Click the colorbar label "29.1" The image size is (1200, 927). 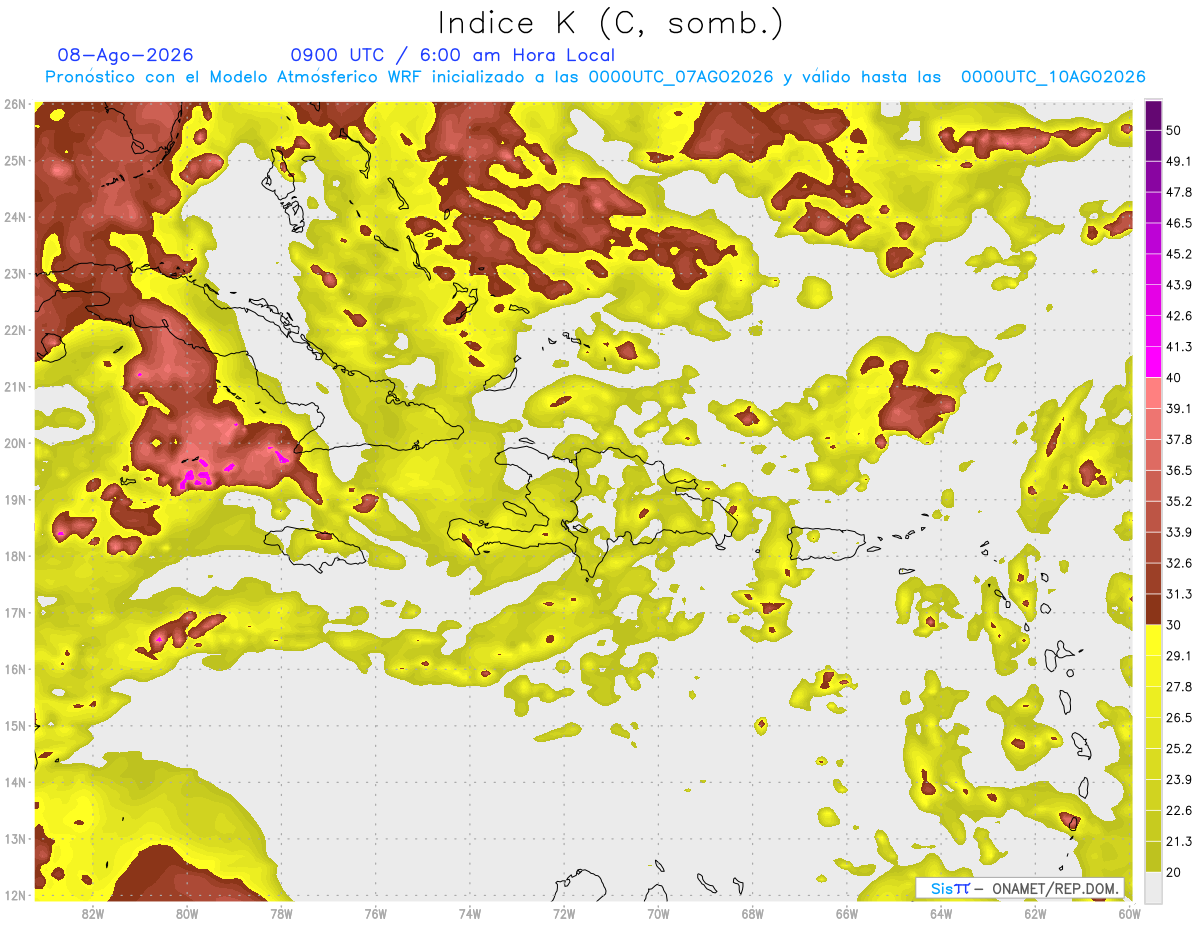(1178, 656)
